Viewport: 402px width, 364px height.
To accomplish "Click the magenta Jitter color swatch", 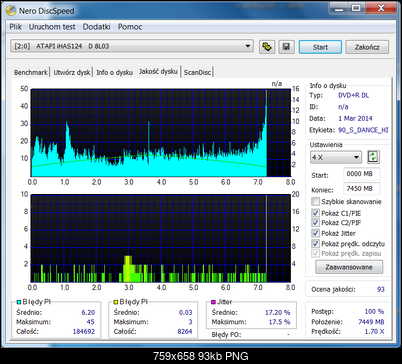I will (x=214, y=302).
